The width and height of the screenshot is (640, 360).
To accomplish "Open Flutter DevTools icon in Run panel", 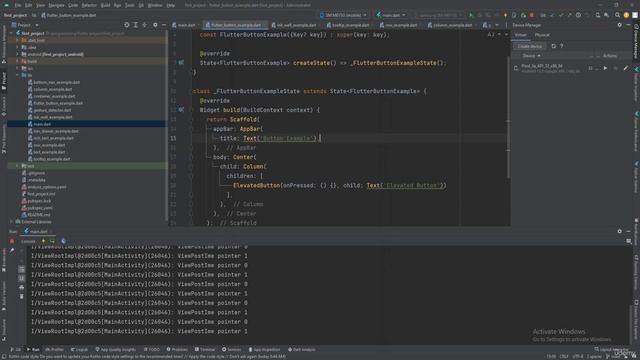I will (x=63, y=241).
